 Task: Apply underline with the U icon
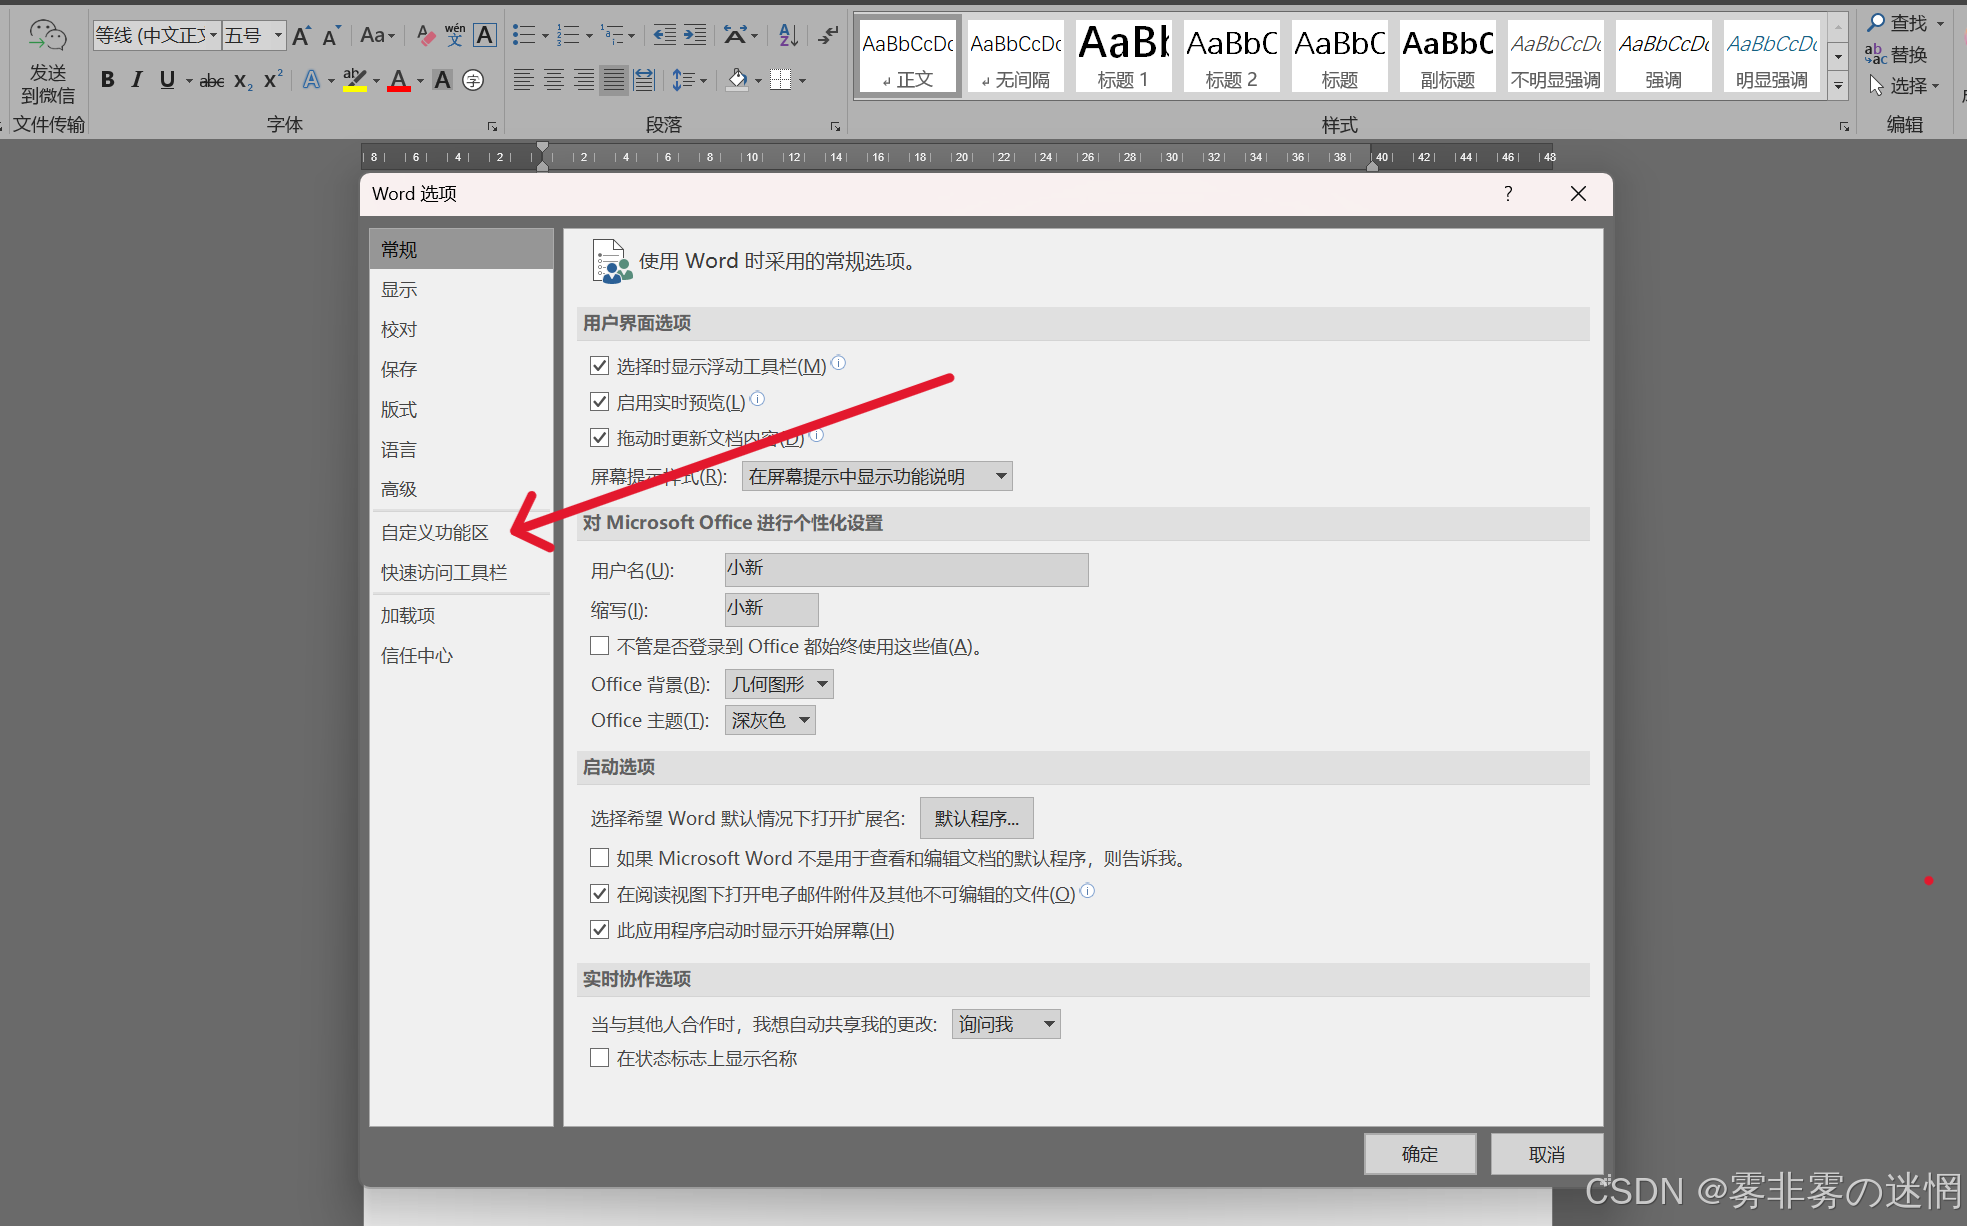[x=167, y=80]
